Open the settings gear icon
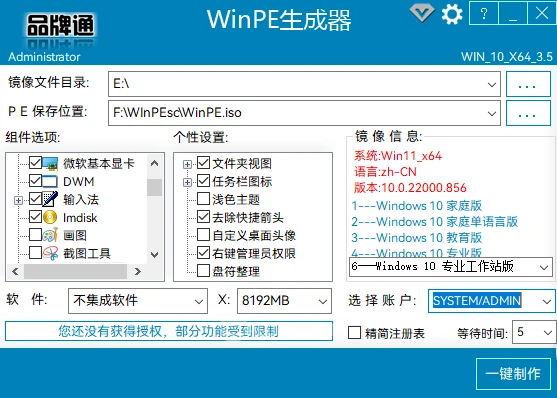This screenshot has height=398, width=557. click(x=452, y=14)
